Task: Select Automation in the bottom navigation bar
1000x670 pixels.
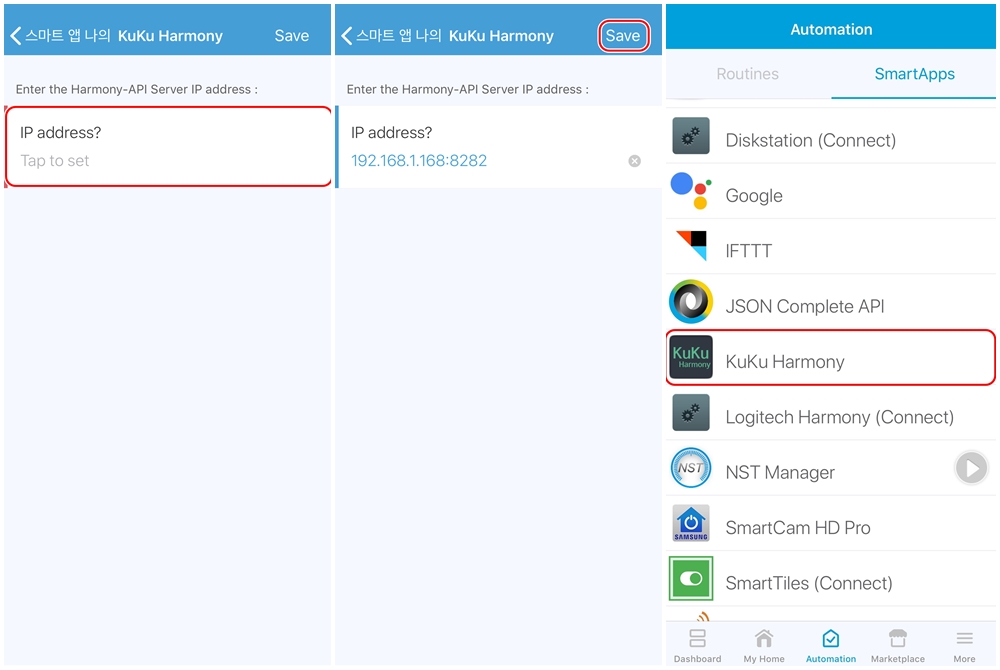Action: (830, 646)
